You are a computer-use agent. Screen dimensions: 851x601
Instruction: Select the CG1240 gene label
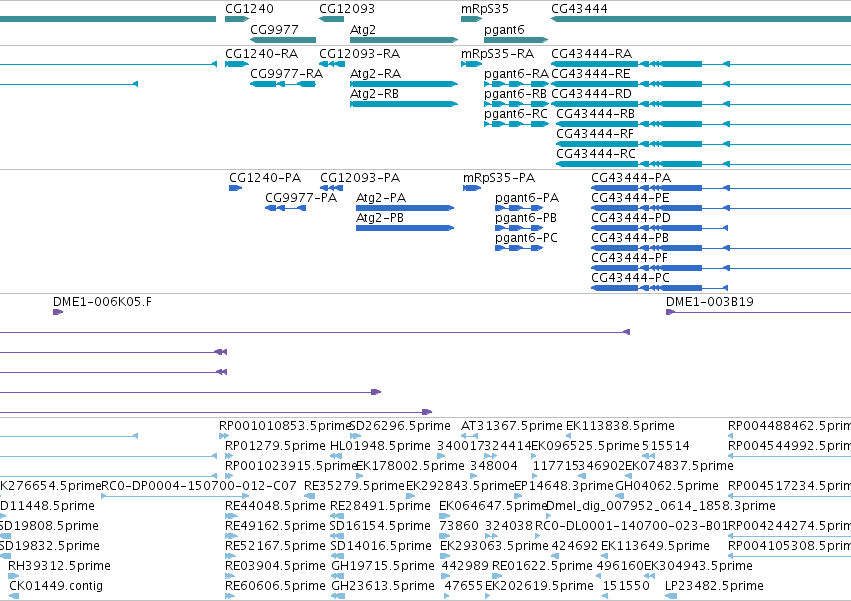pos(249,9)
